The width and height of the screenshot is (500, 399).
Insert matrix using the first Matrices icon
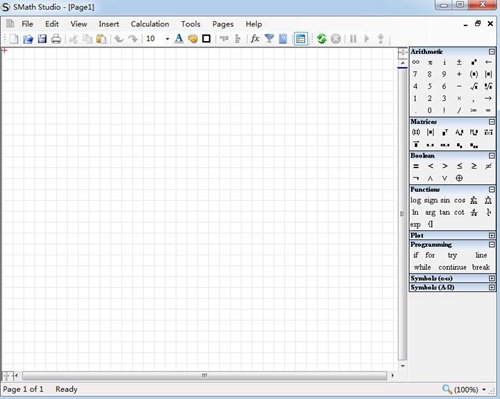coord(416,132)
